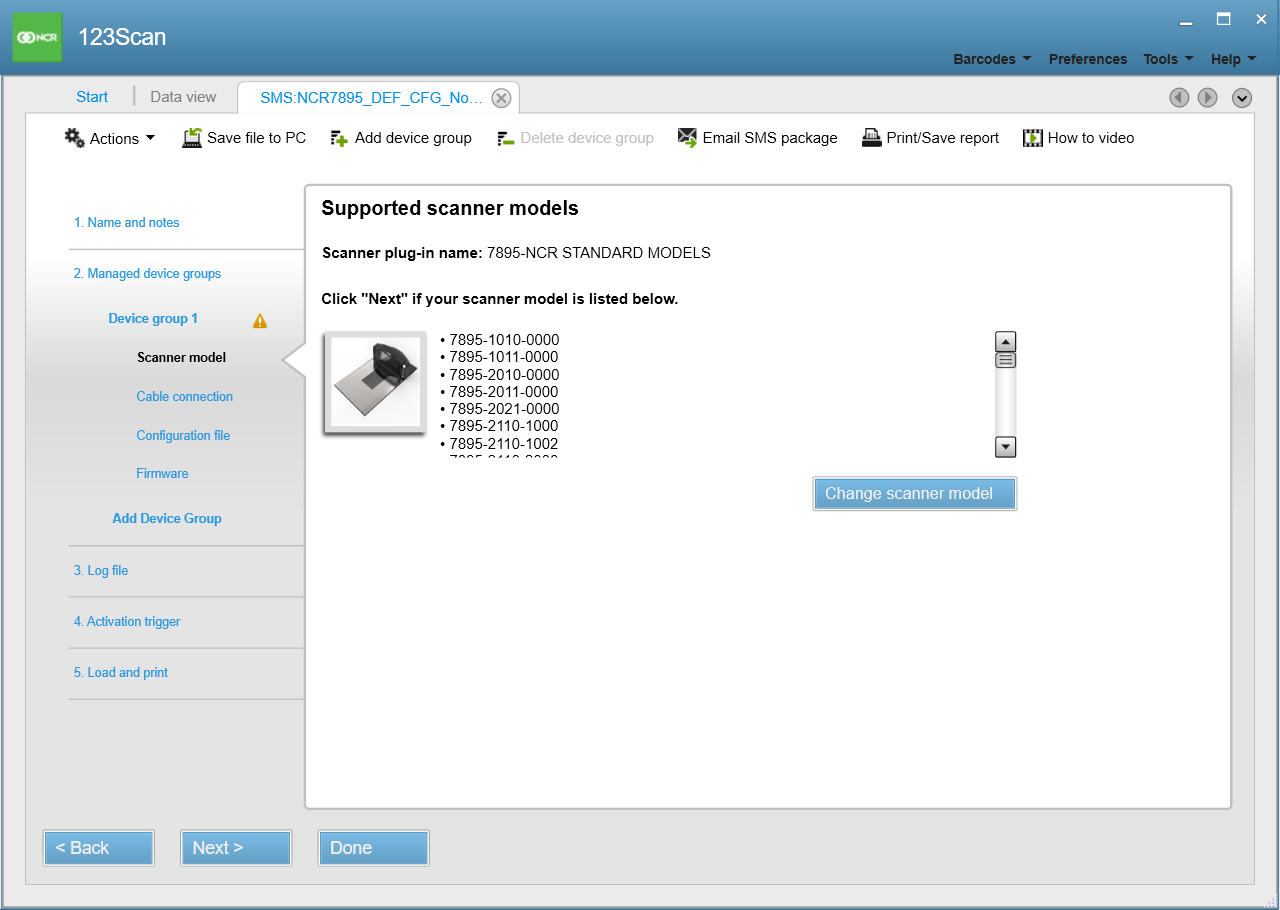1280x910 pixels.
Task: Switch to the Start tab
Action: coord(92,97)
